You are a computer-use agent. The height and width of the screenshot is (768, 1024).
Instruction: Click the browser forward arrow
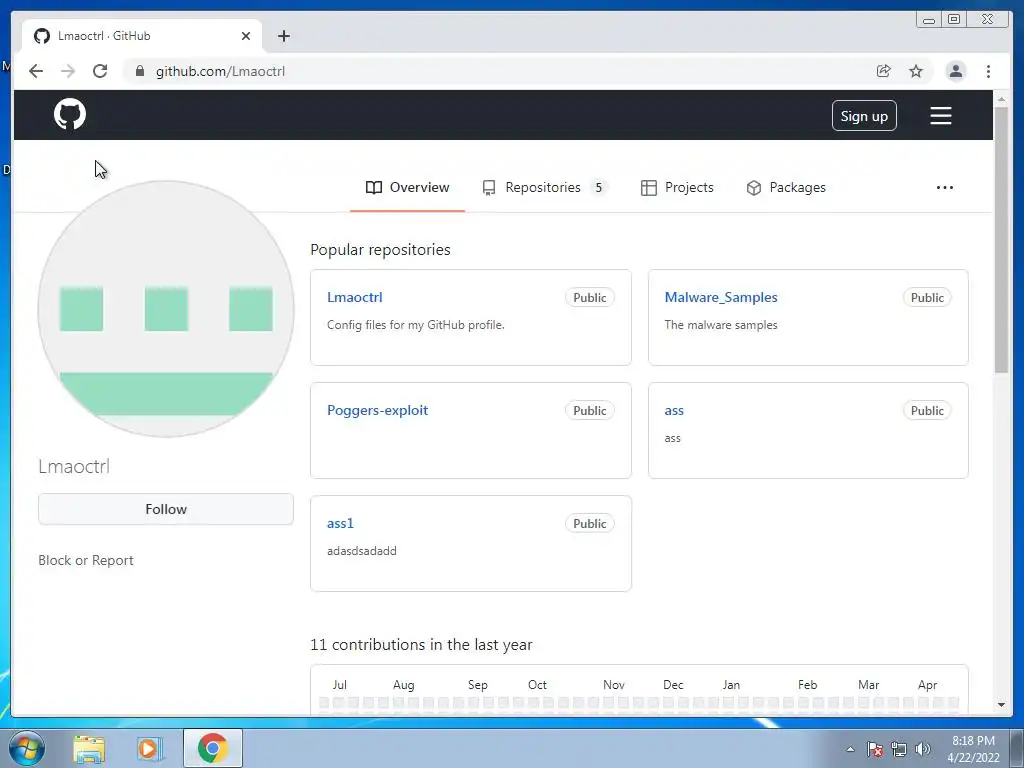pyautogui.click(x=68, y=71)
